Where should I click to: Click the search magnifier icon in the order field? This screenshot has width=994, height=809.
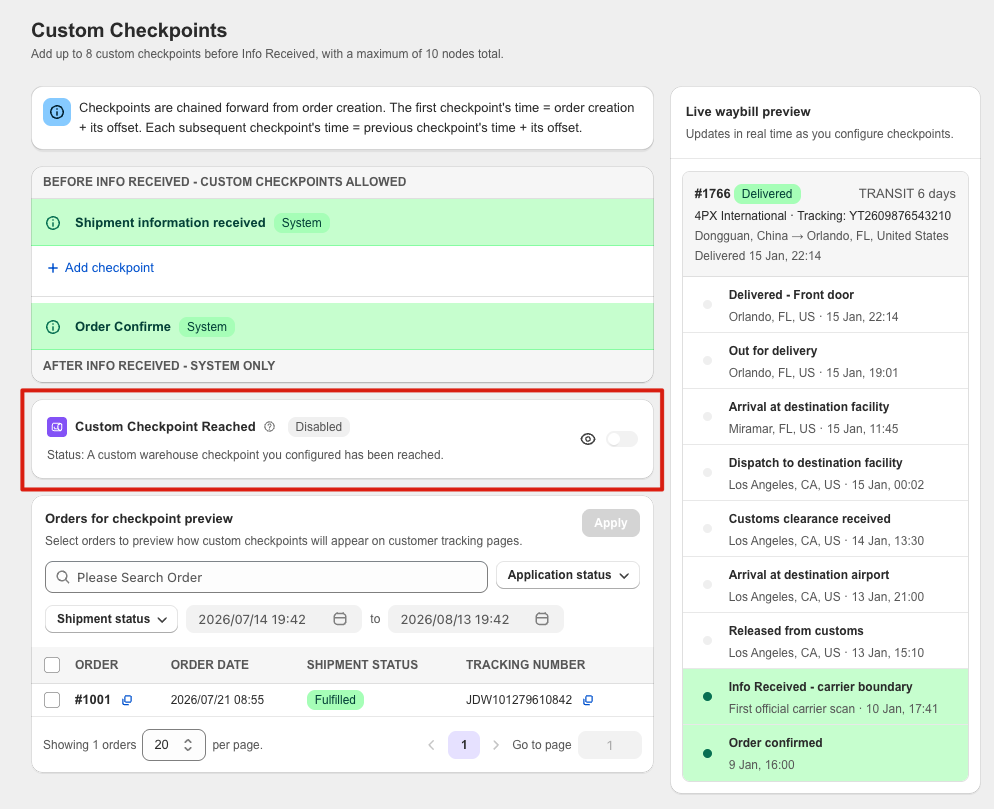pyautogui.click(x=63, y=577)
